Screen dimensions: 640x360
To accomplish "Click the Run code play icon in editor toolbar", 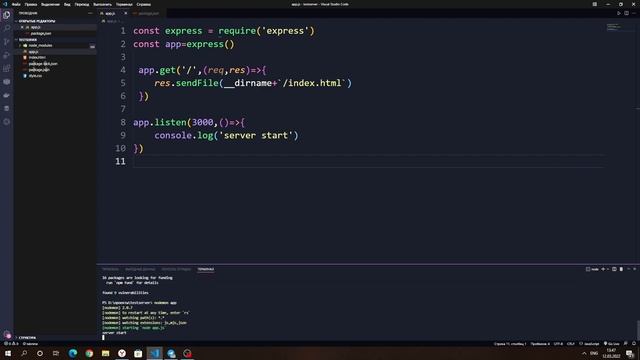I will [619, 13].
